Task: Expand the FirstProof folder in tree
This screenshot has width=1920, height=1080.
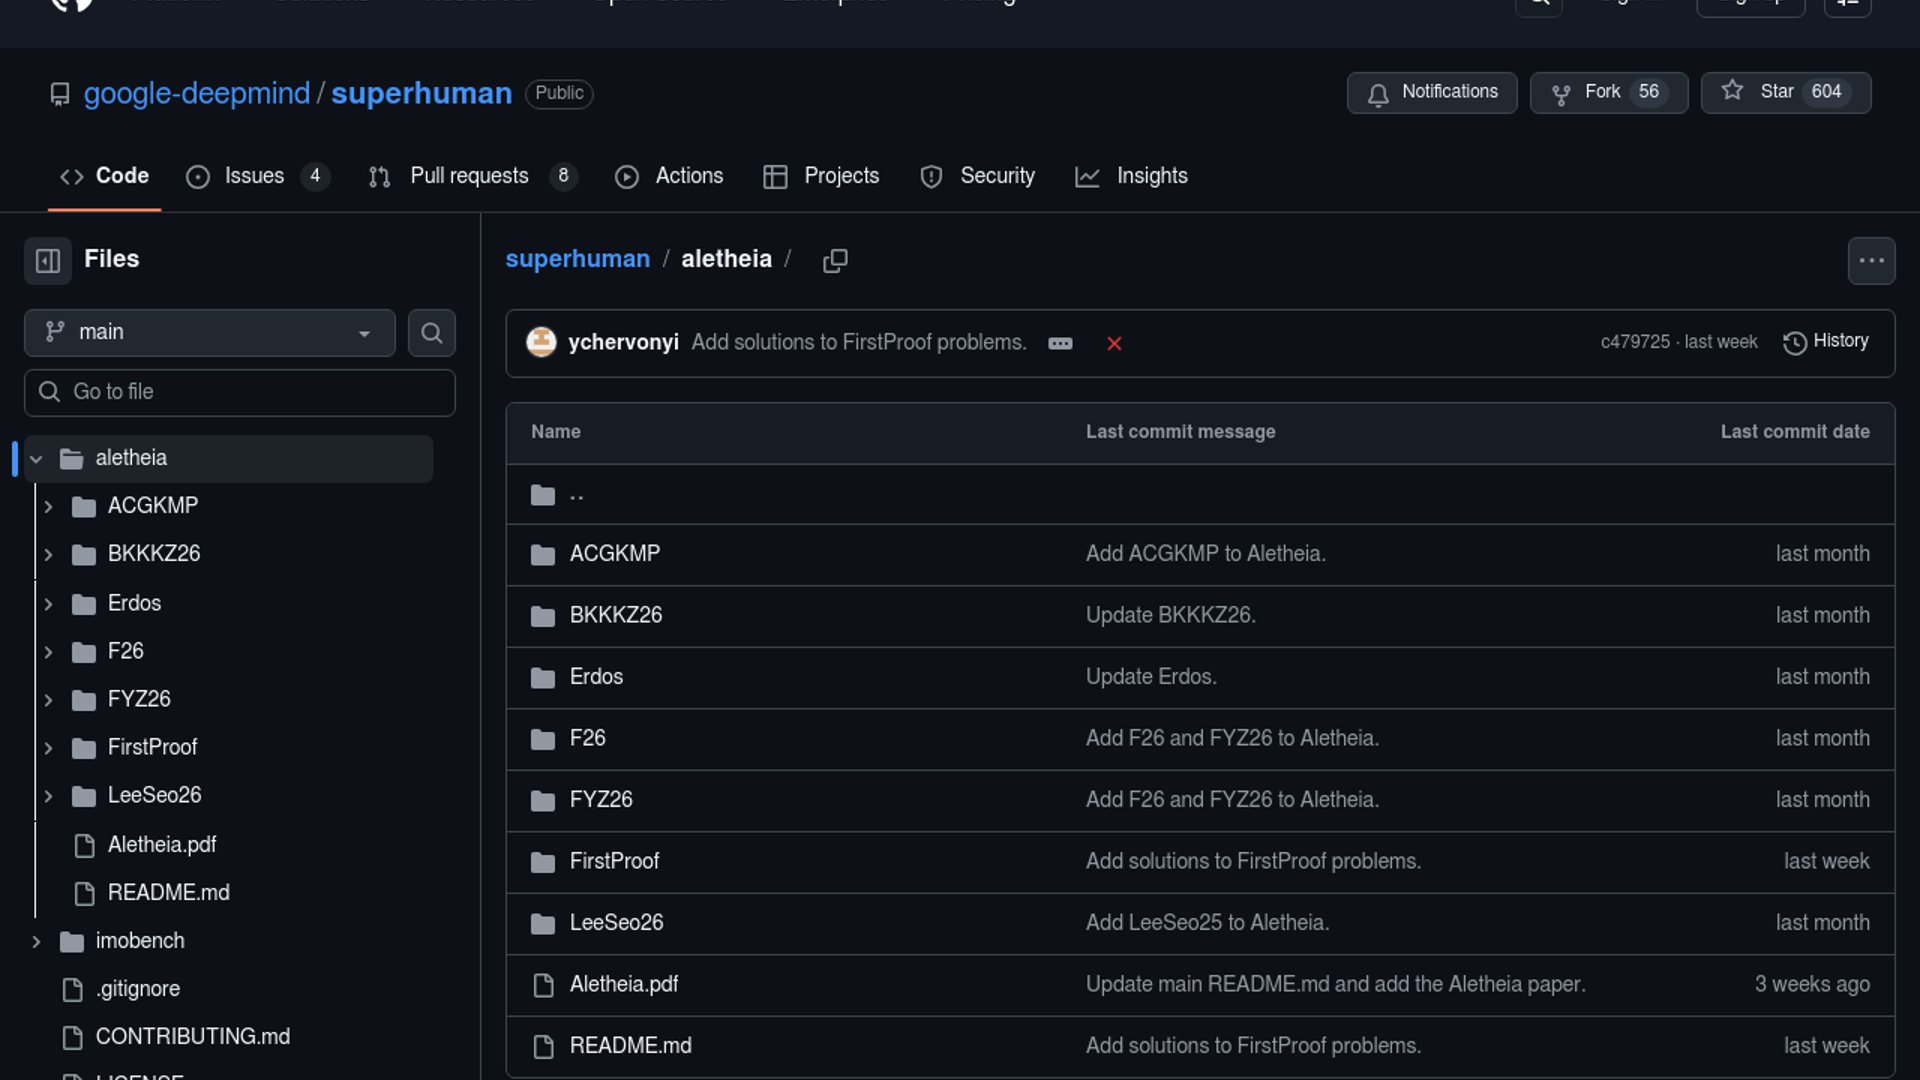Action: tap(48, 748)
